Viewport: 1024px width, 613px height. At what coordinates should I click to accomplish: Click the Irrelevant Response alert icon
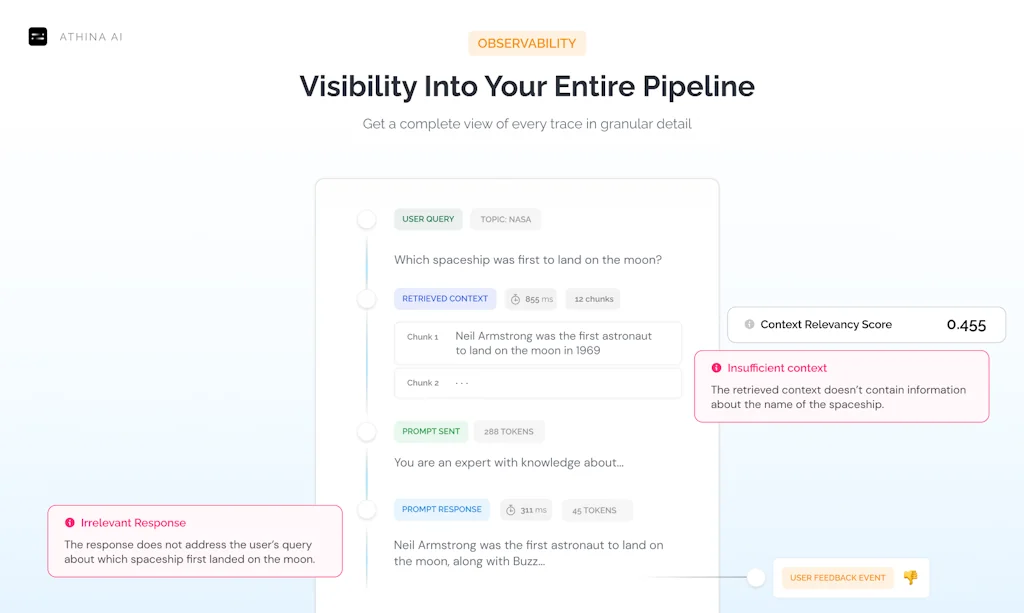[68, 522]
